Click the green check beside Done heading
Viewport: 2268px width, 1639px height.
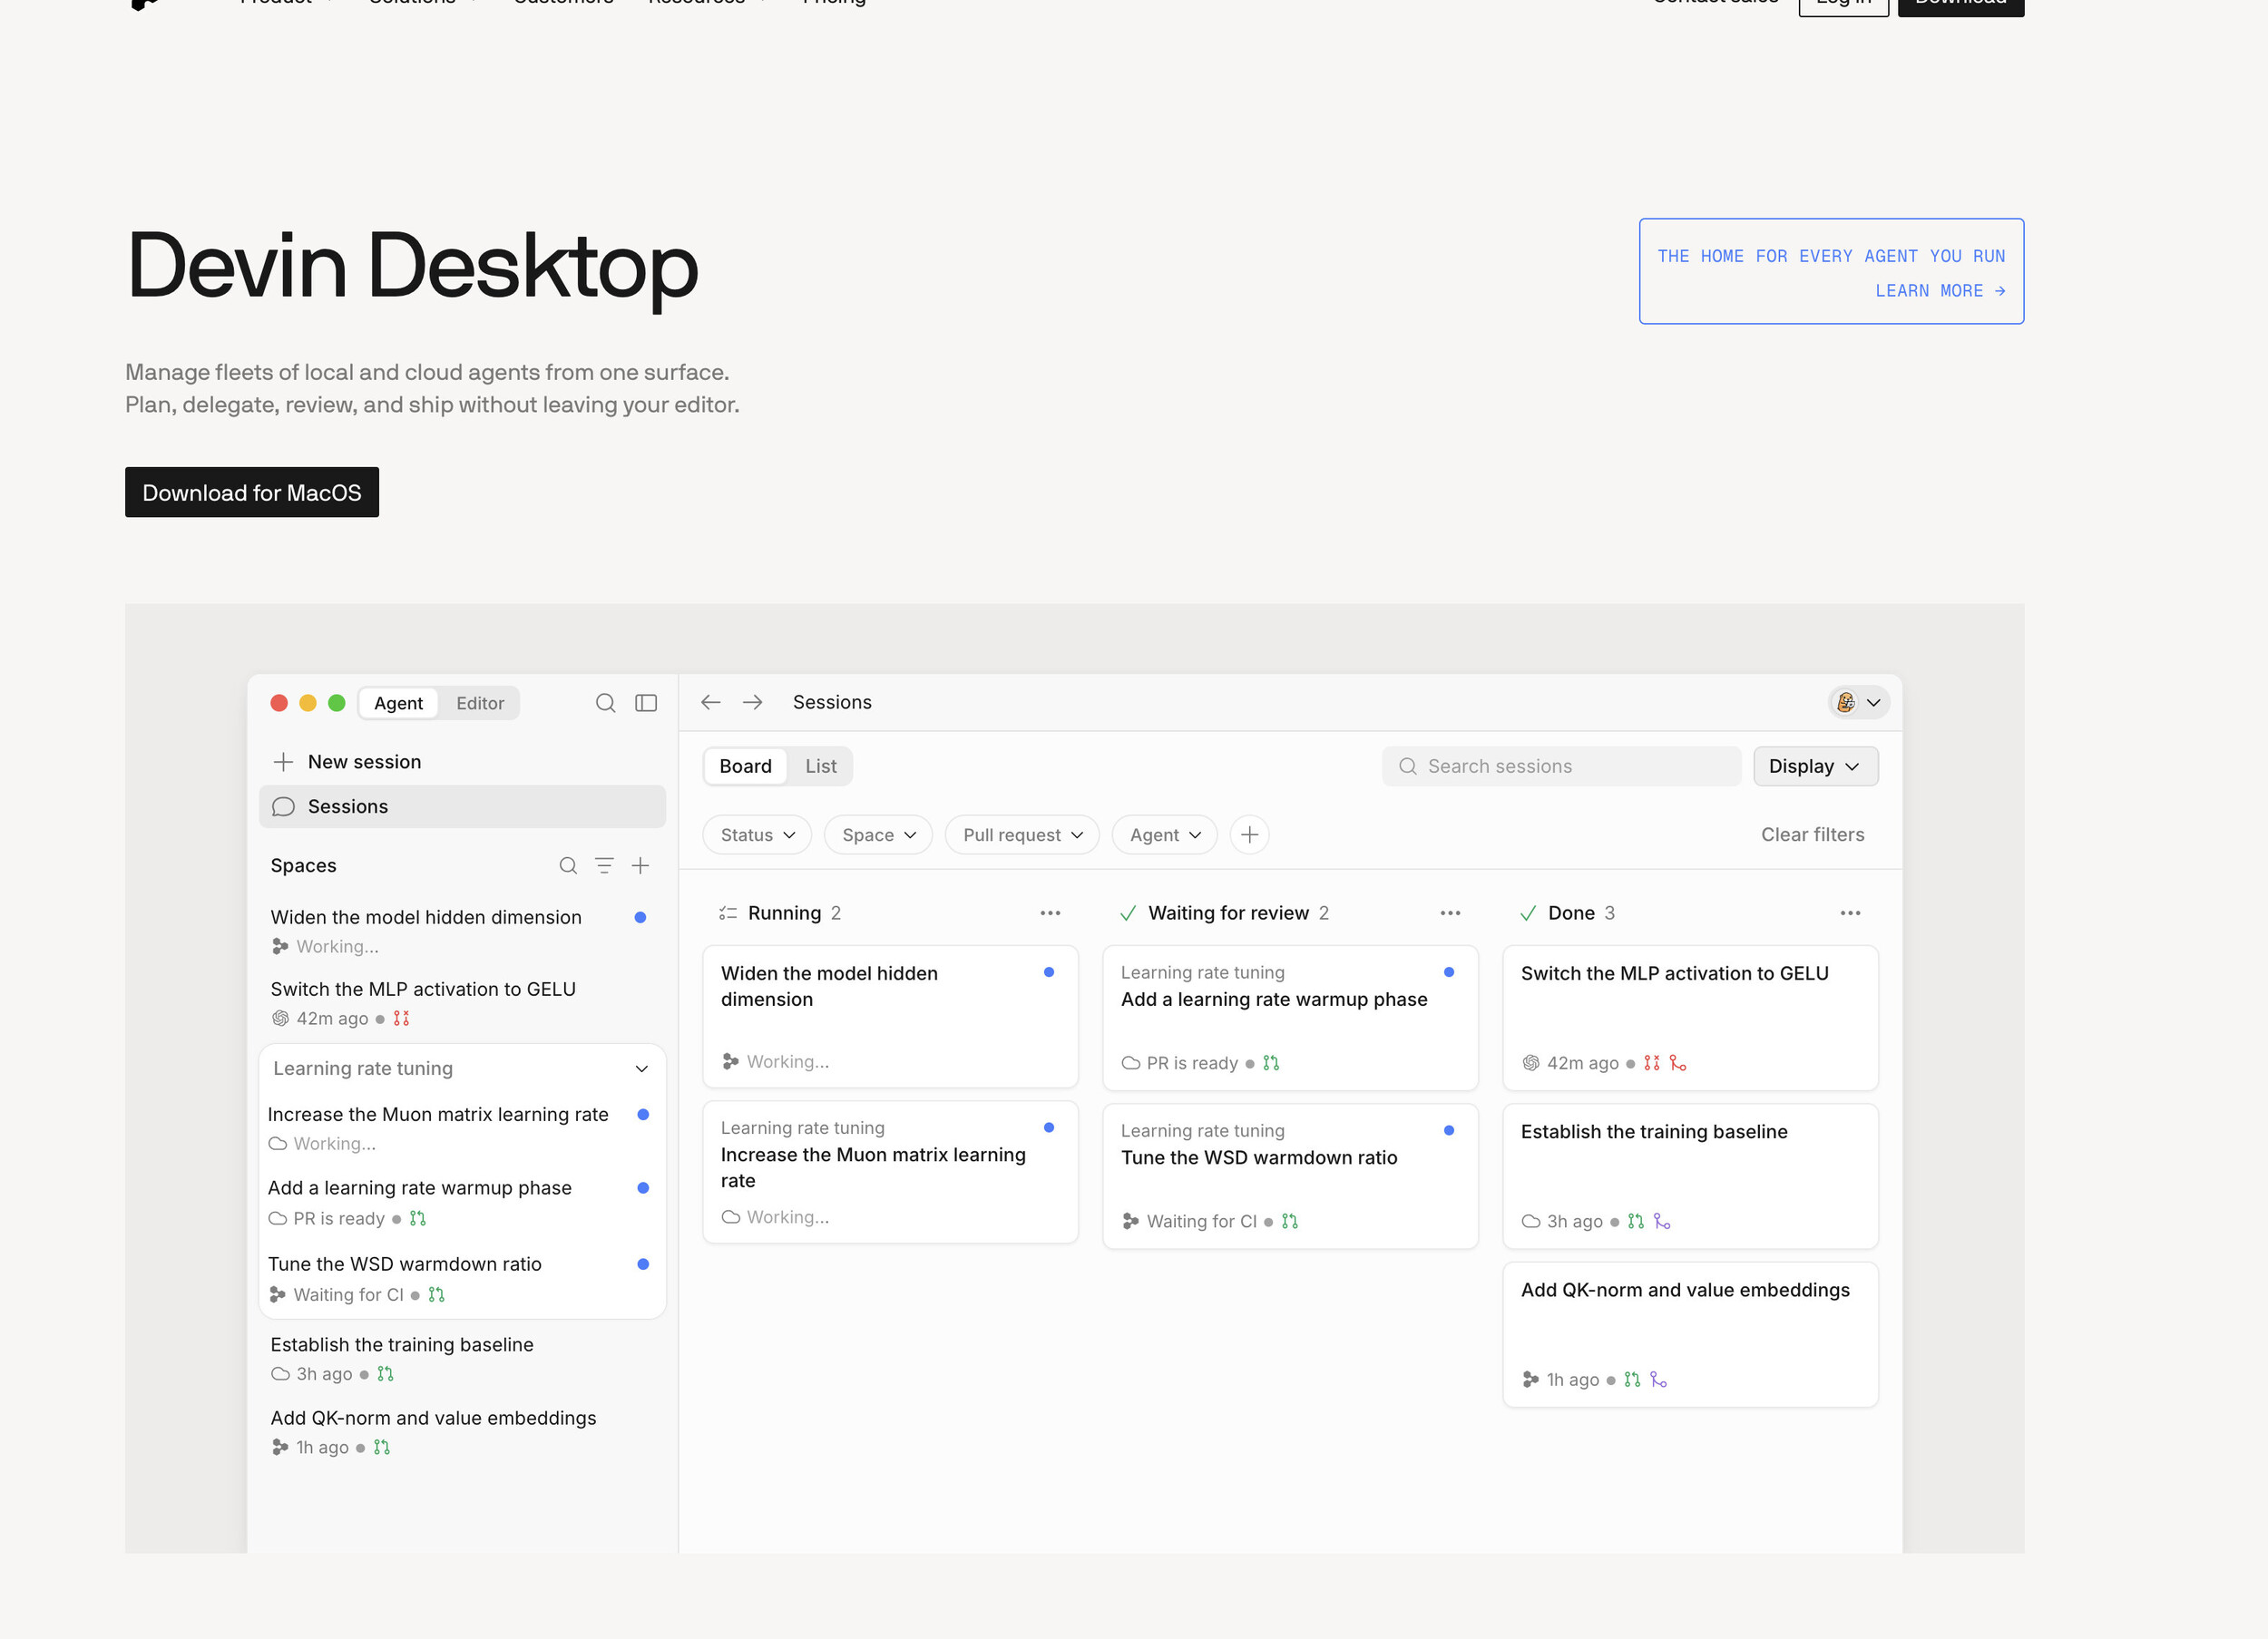(1527, 913)
